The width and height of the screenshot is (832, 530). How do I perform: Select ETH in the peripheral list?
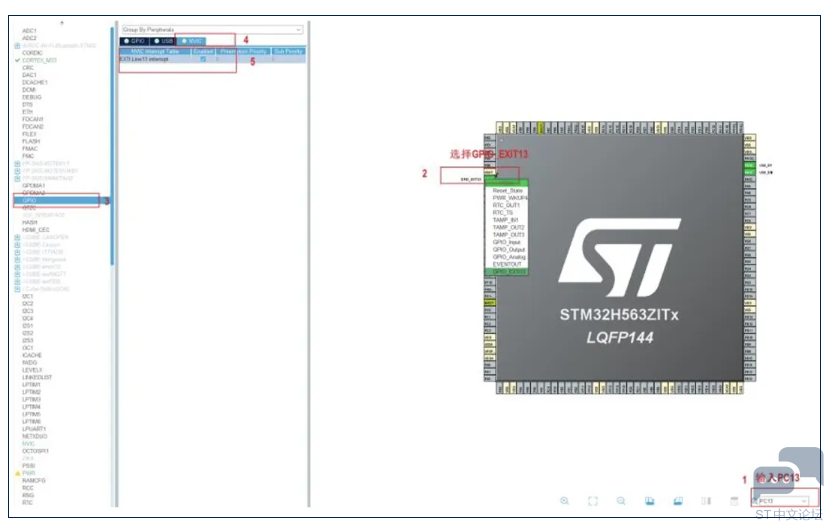[x=27, y=112]
